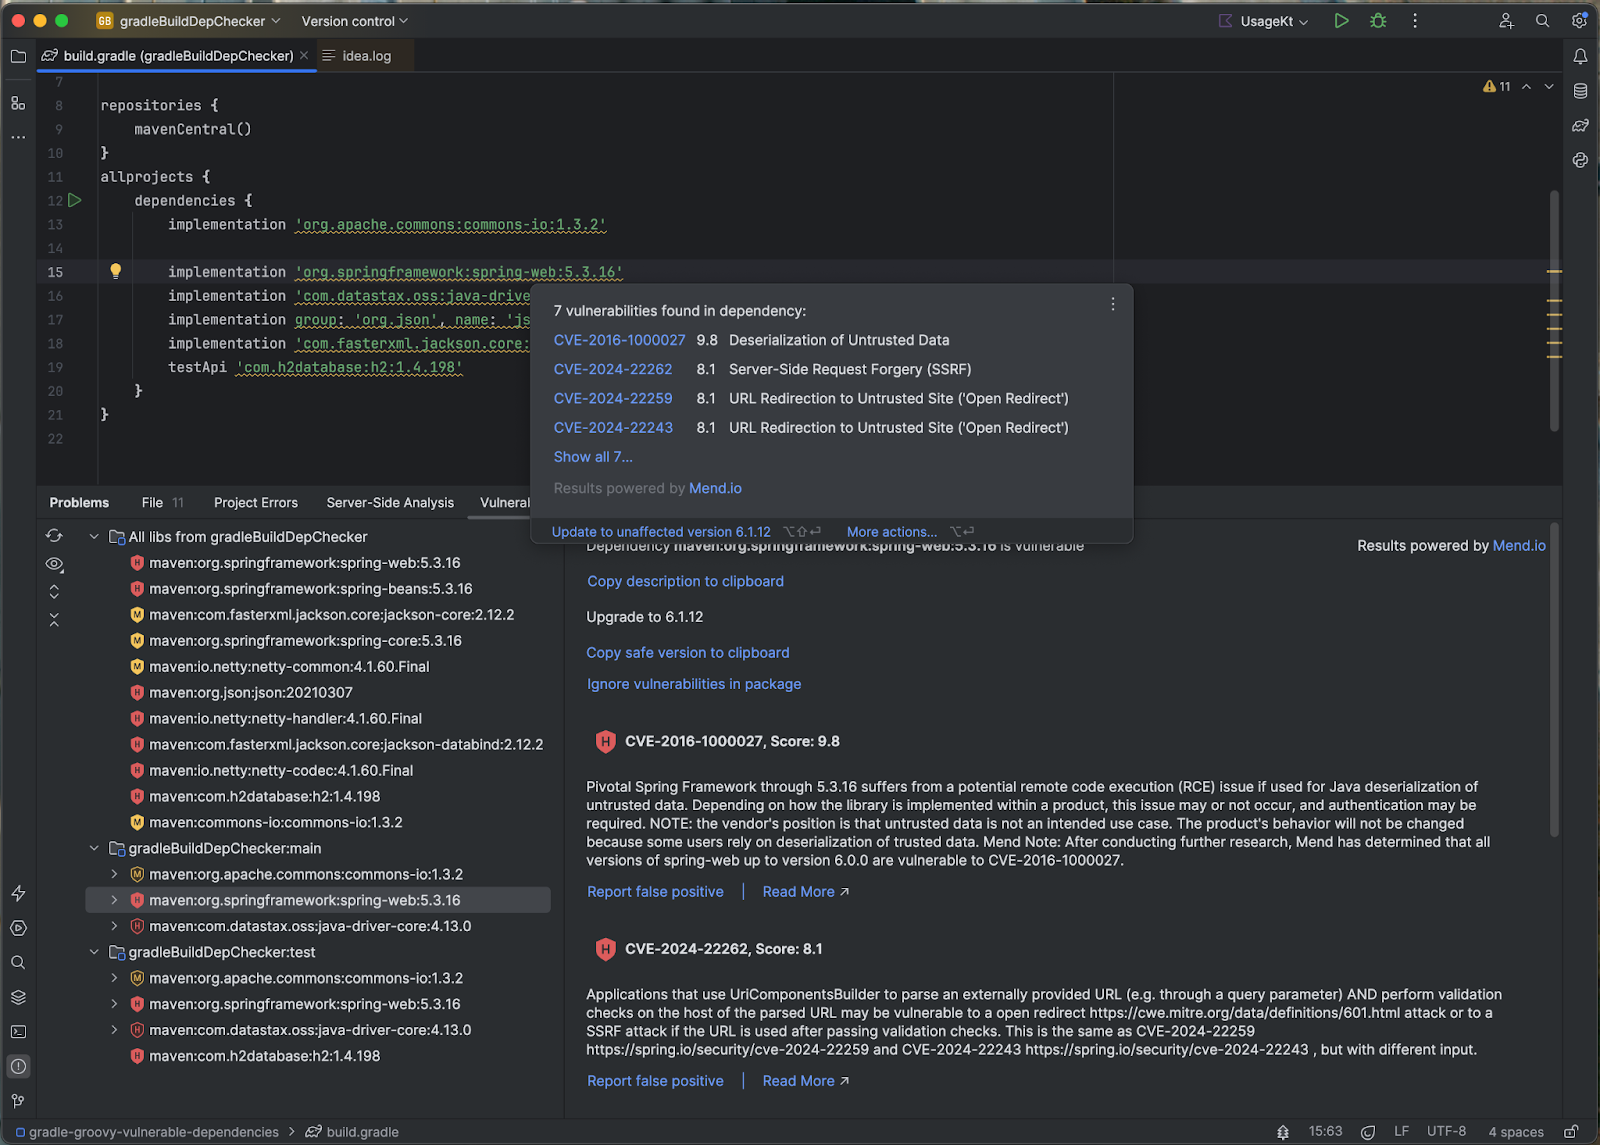
Task: Click Copy description to clipboard
Action: (685, 581)
